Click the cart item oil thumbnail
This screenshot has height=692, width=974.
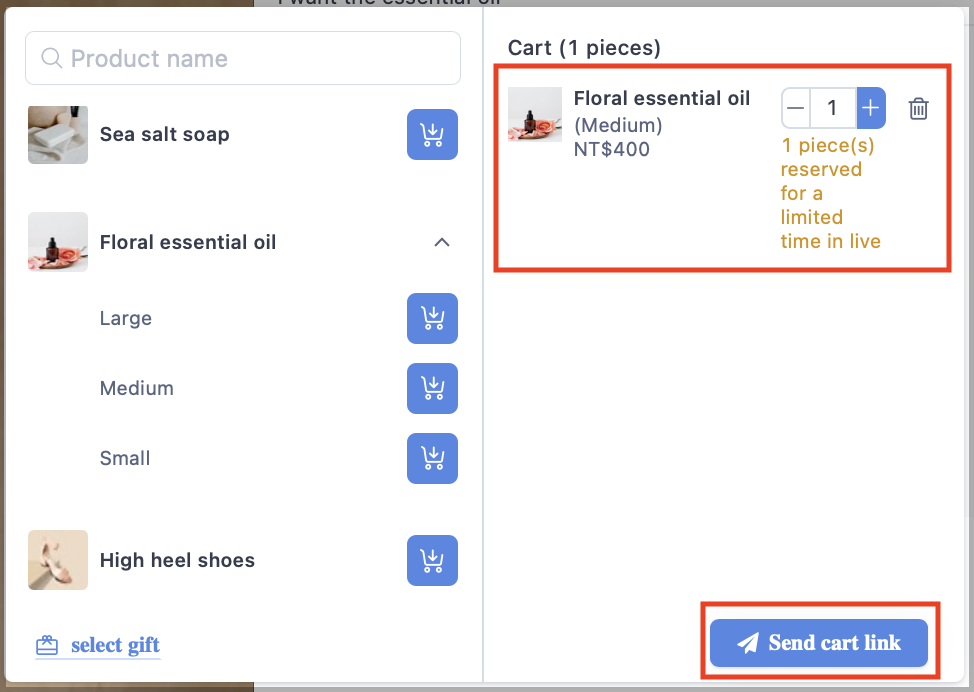[535, 114]
